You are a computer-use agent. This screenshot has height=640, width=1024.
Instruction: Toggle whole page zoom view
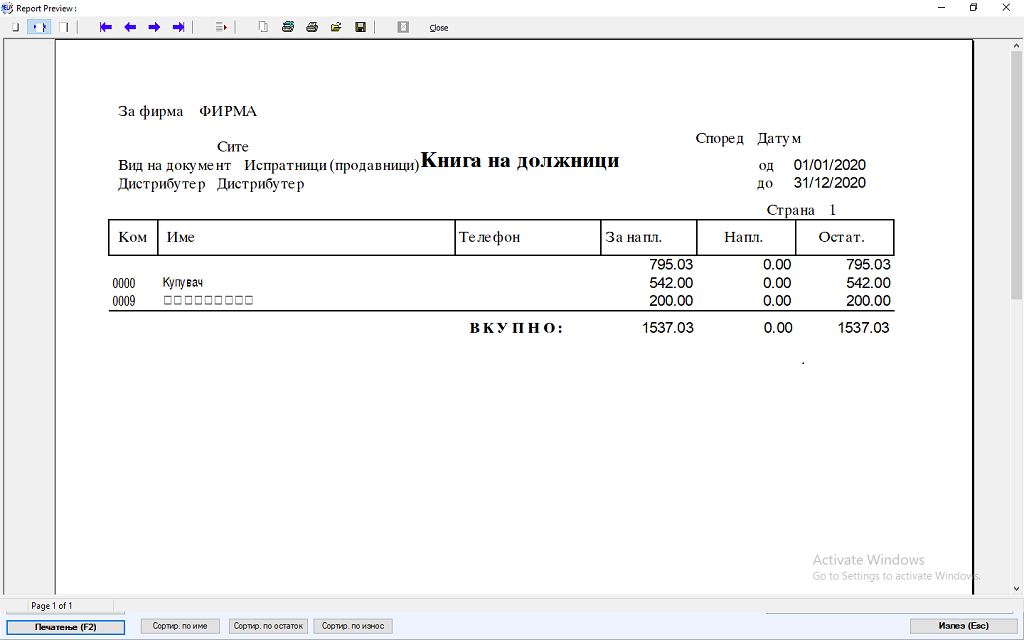coord(15,27)
